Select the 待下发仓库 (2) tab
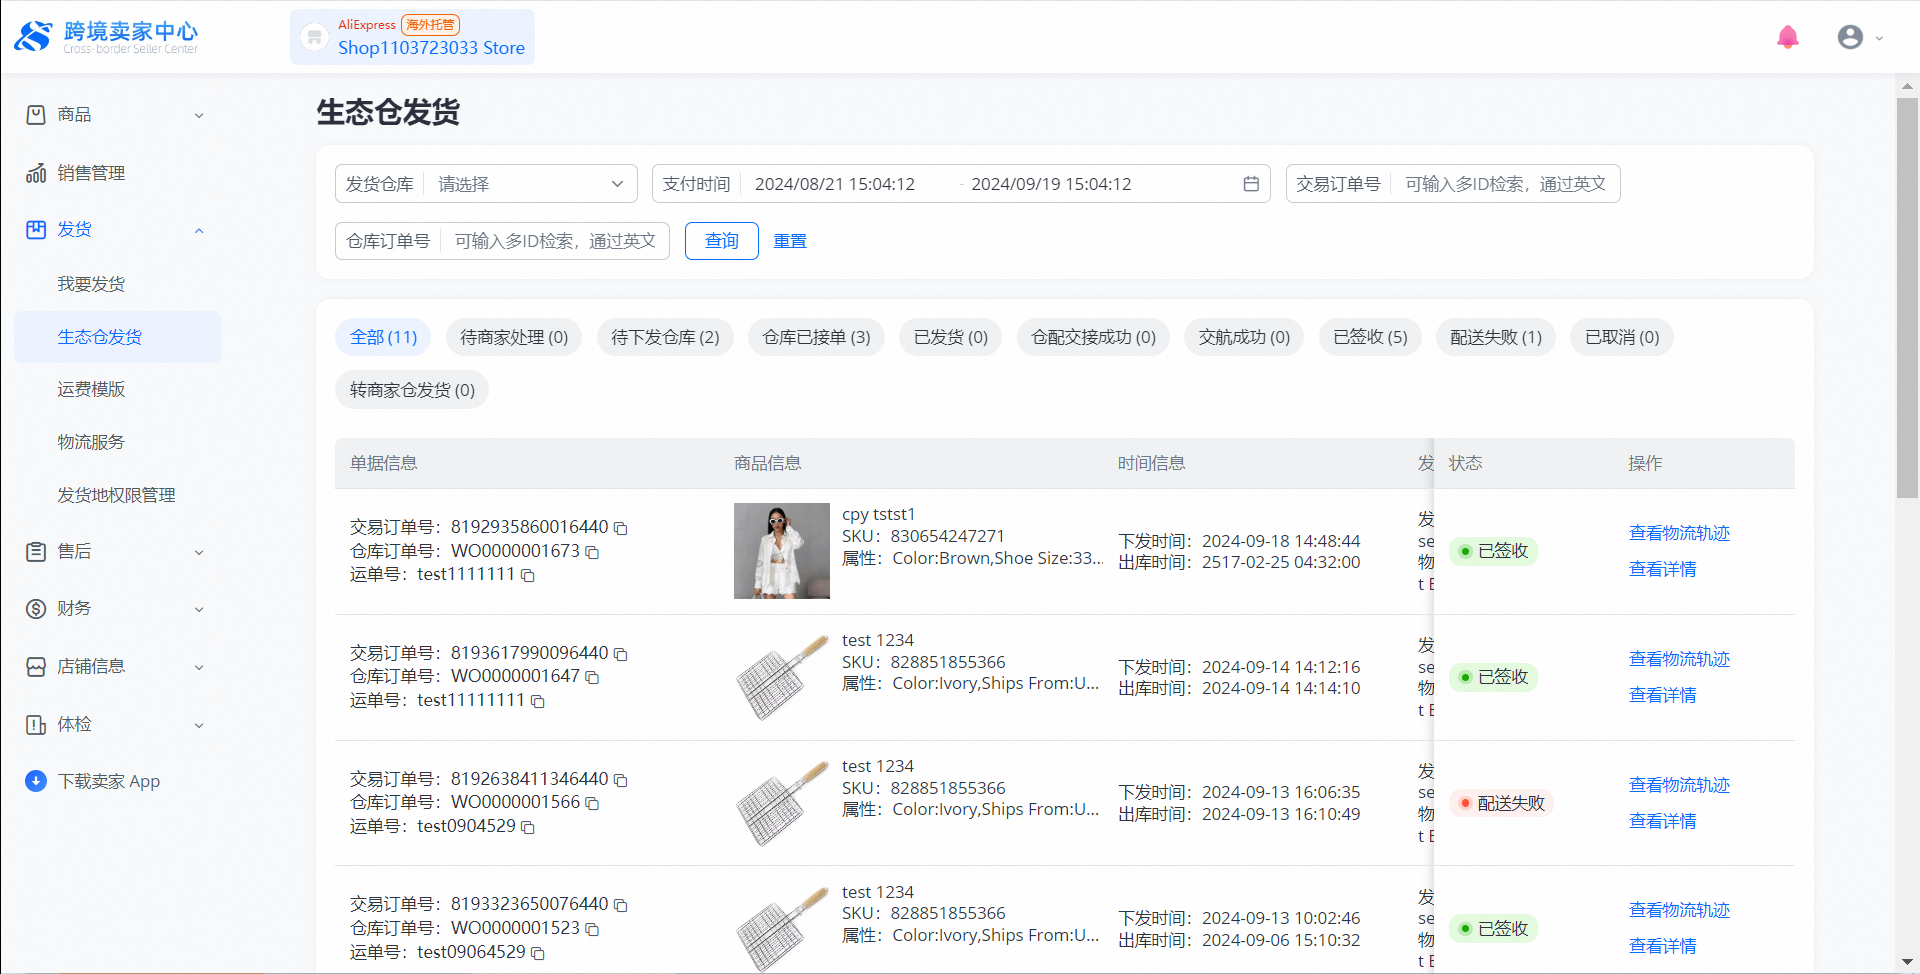 (x=665, y=337)
